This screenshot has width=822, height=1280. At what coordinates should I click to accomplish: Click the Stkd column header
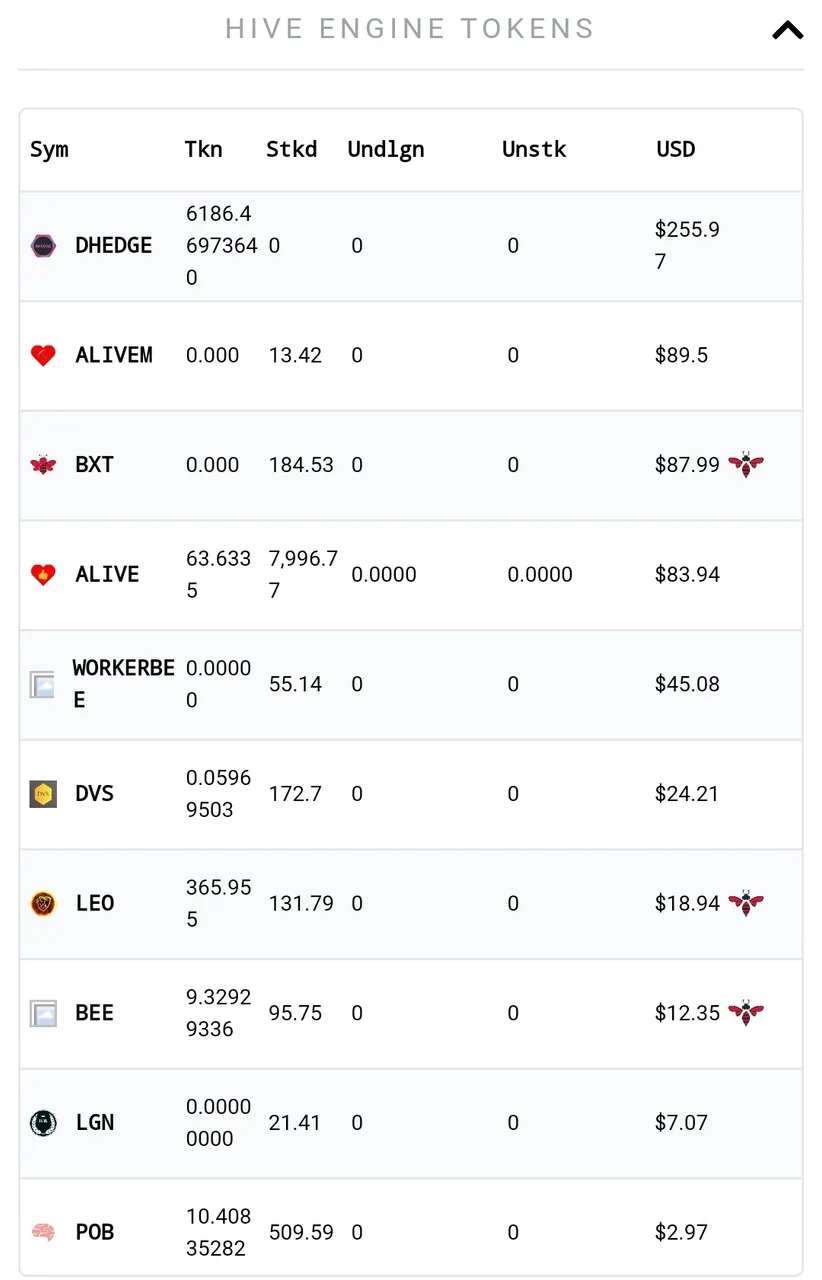tap(291, 150)
